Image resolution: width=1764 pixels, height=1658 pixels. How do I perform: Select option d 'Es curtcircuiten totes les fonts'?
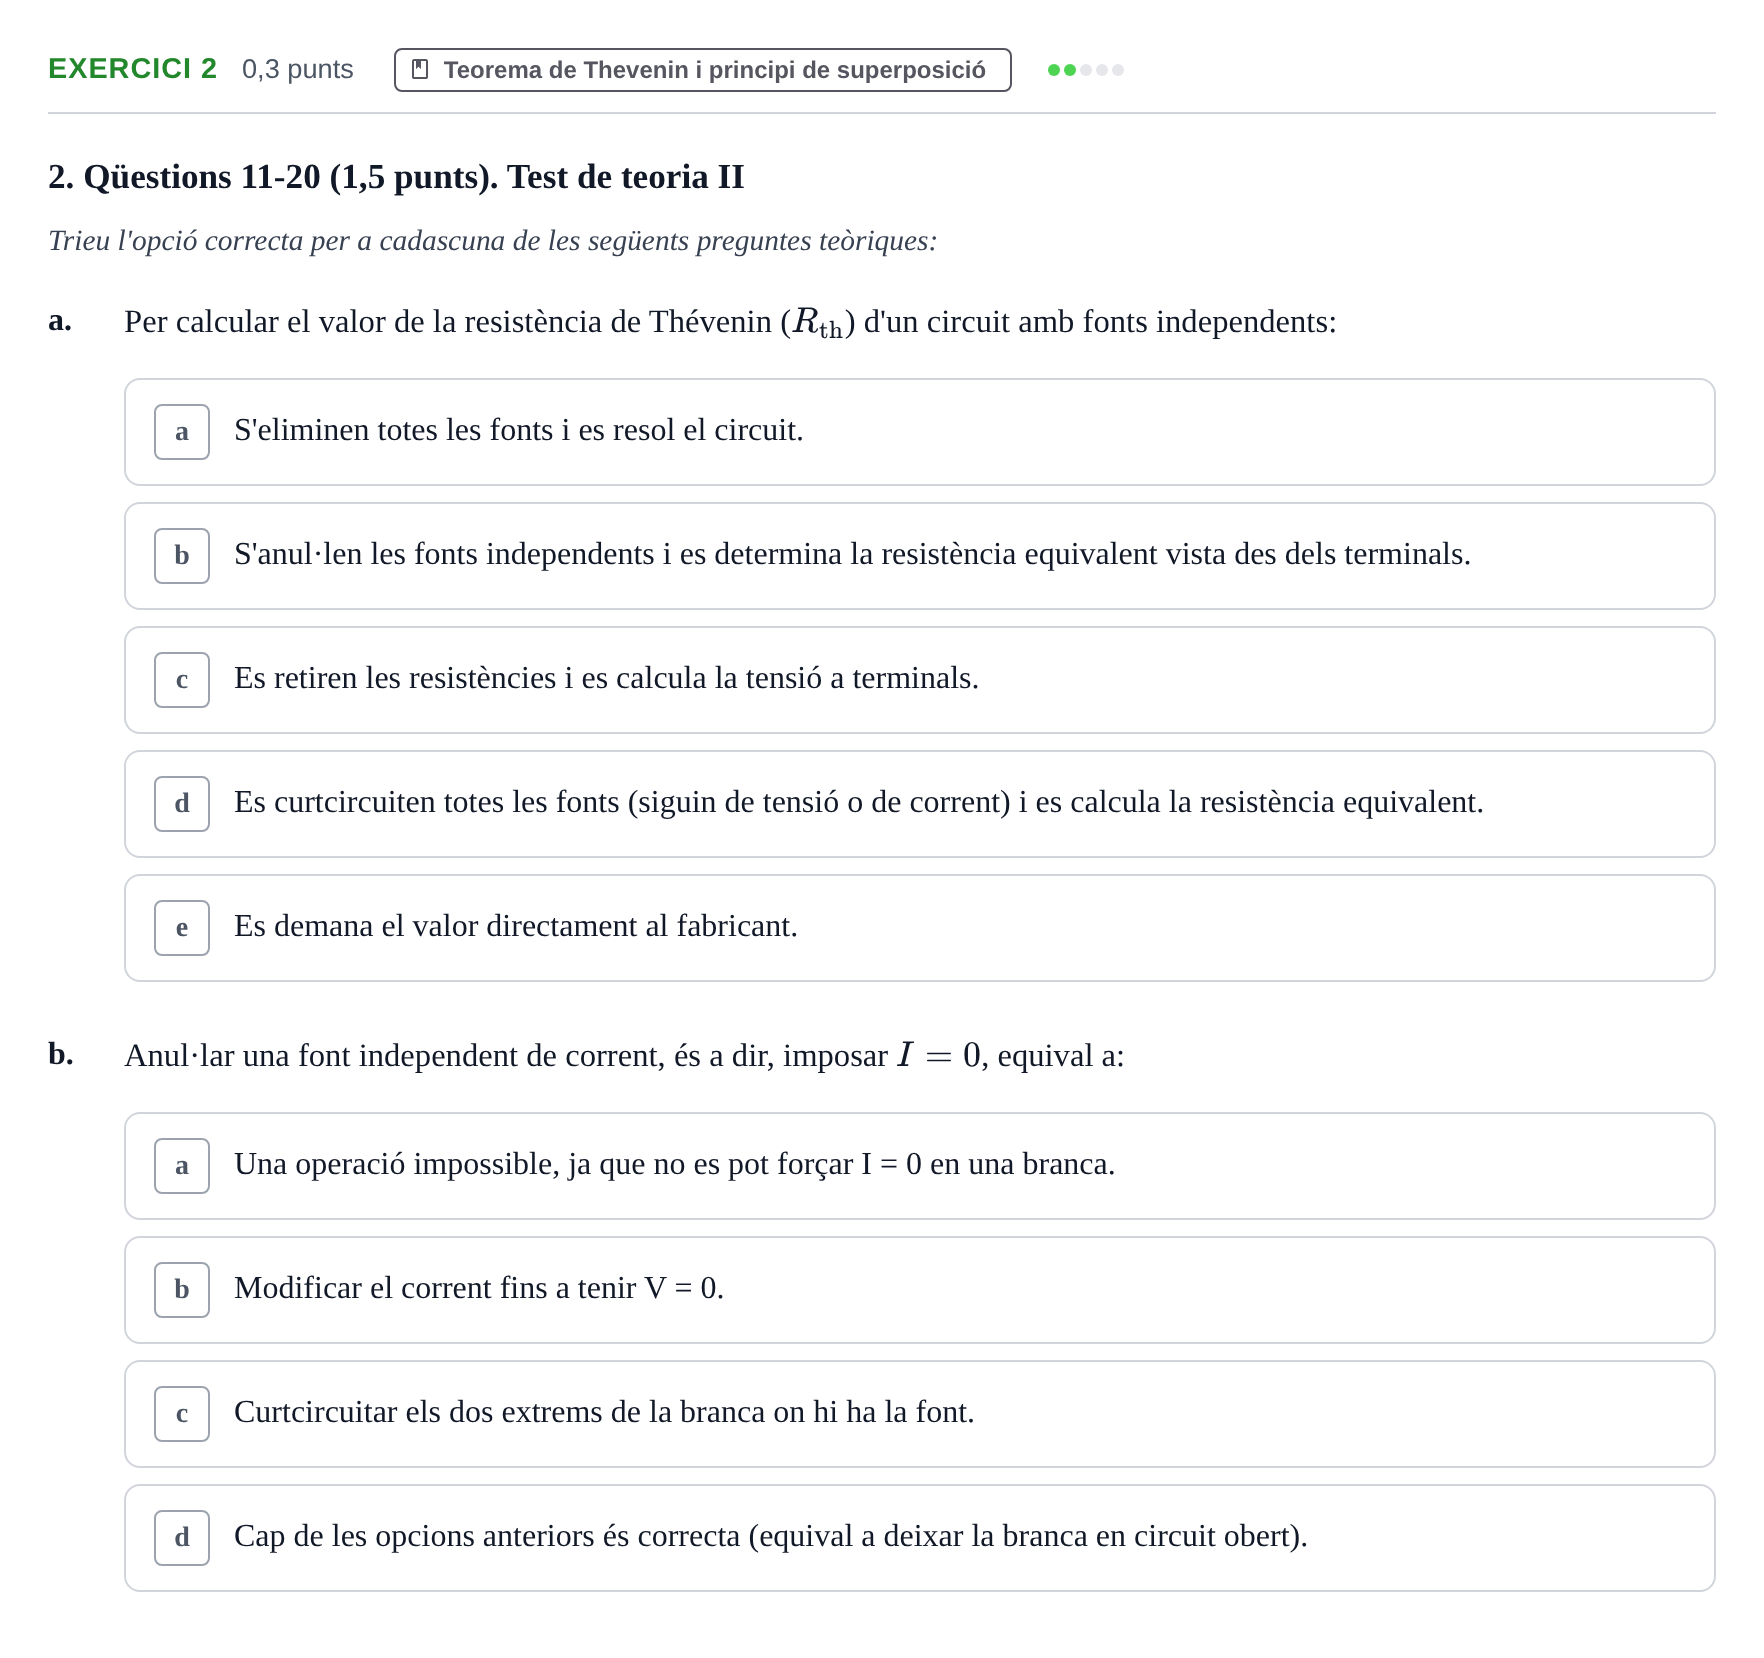coord(919,804)
